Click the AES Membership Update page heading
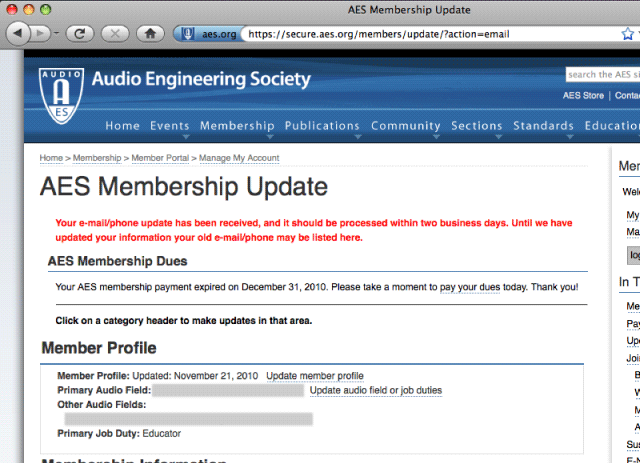Viewport: 640px width, 463px height. tap(184, 187)
